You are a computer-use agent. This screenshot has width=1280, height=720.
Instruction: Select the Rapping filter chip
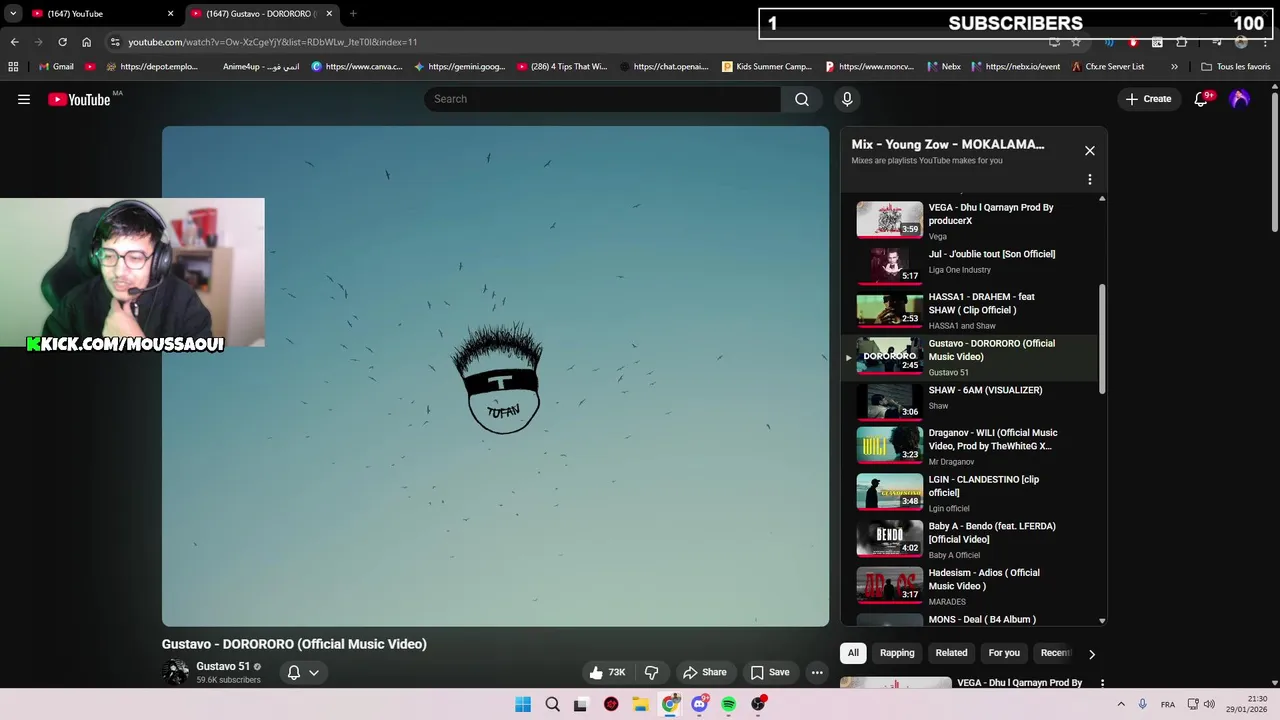(897, 653)
